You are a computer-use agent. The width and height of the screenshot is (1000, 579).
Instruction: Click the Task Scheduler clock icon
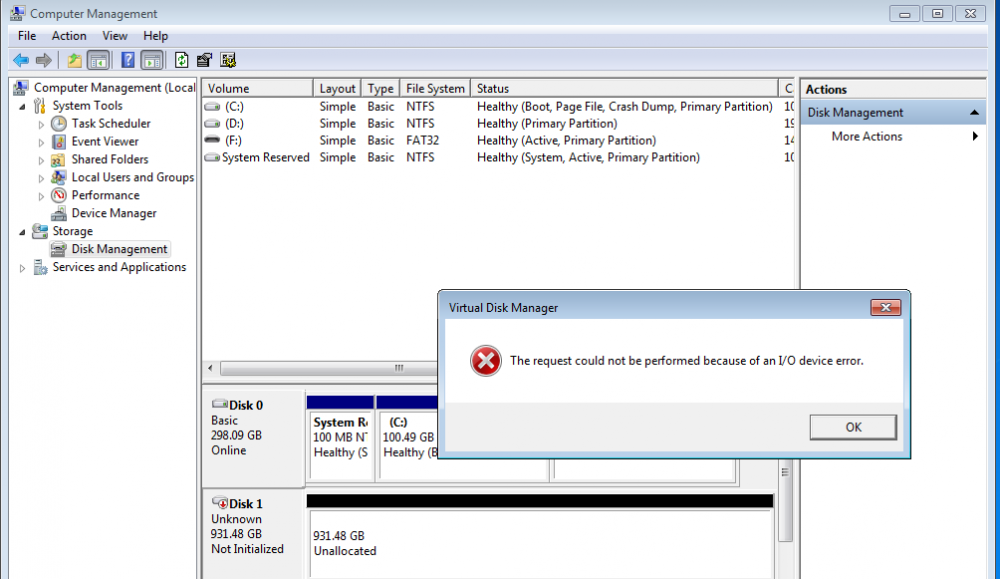[59, 123]
